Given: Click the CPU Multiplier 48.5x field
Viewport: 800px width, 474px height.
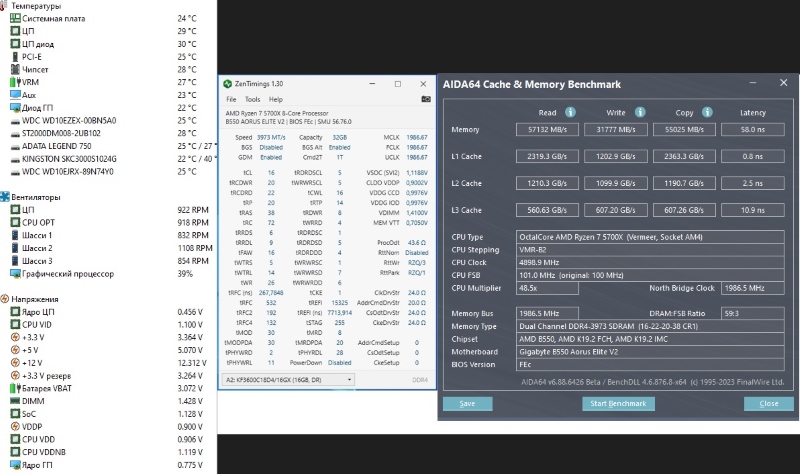Looking at the screenshot, I should pos(547,288).
